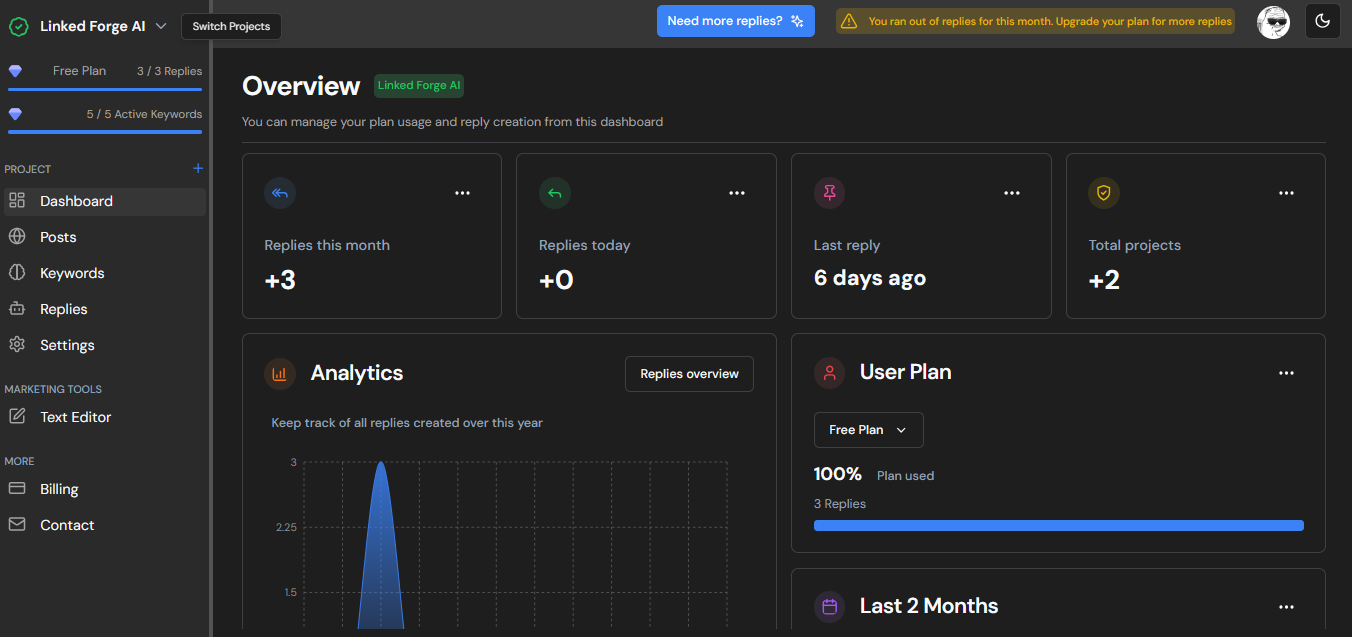Screen dimensions: 1352x637
Task: Click the purple calendar Last 2 Months icon
Action: pos(829,606)
